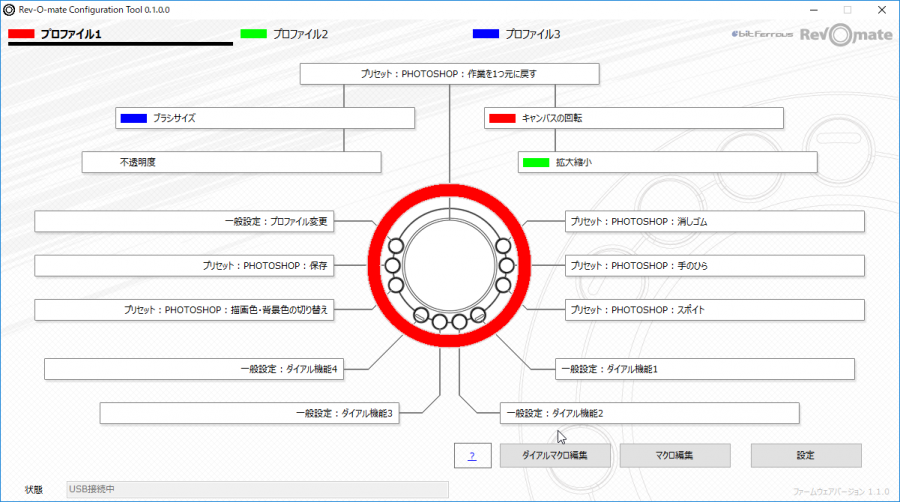The width and height of the screenshot is (900, 502).
Task: Click the dial button linked to ダイアル機能2
Action: pyautogui.click(x=459, y=322)
